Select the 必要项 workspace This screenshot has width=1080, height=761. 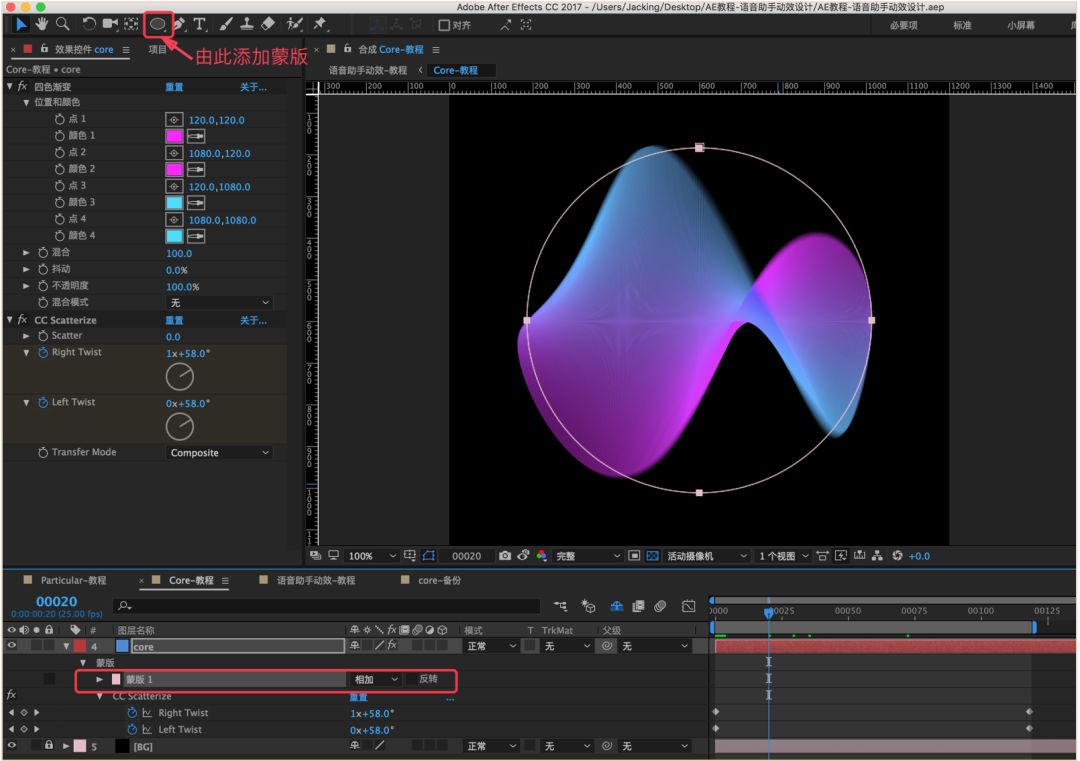(904, 25)
